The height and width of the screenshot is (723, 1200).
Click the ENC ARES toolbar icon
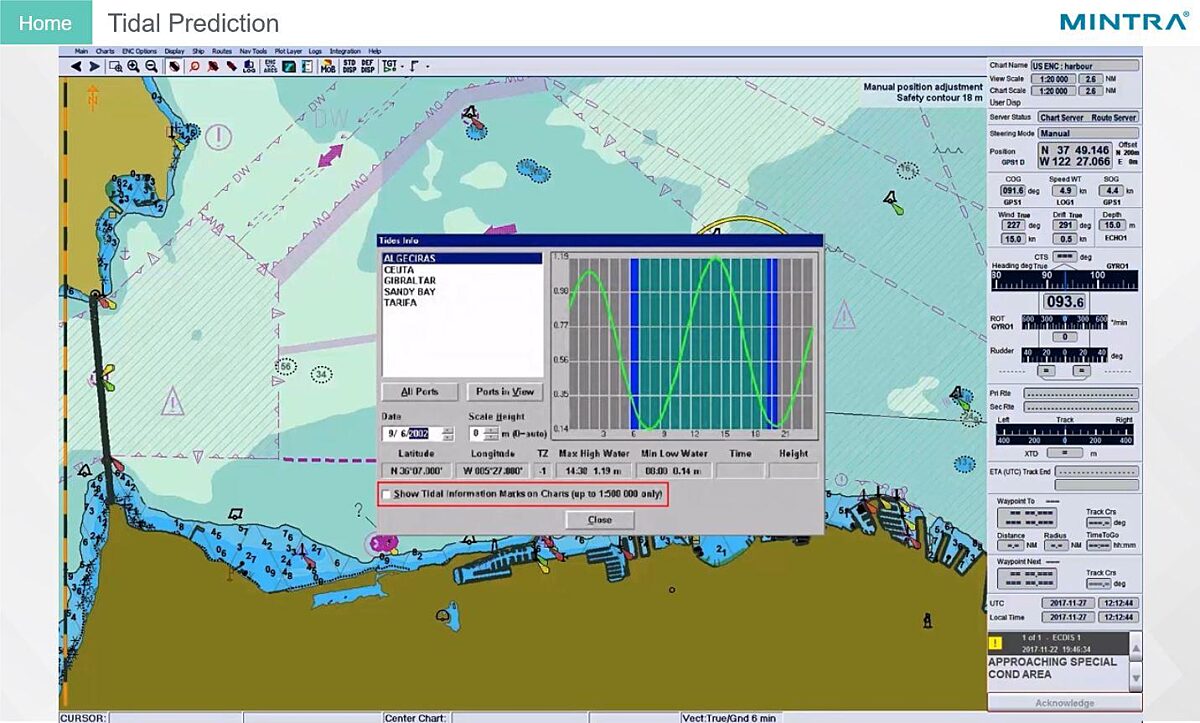[x=270, y=66]
